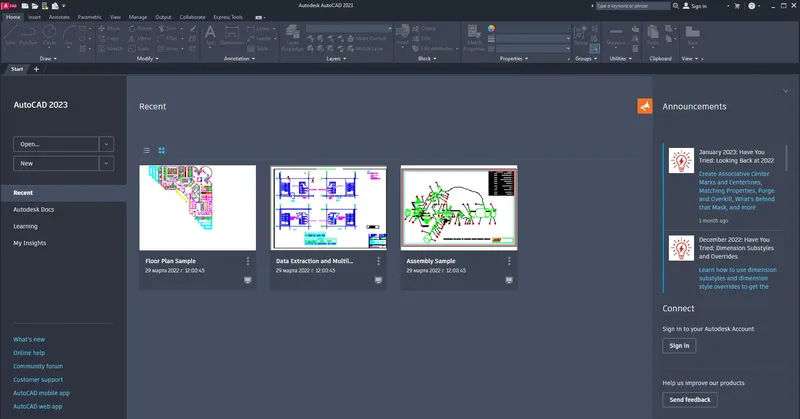Expand the Layers panel dropdown
Viewport: 800px width, 419px height.
(x=336, y=59)
